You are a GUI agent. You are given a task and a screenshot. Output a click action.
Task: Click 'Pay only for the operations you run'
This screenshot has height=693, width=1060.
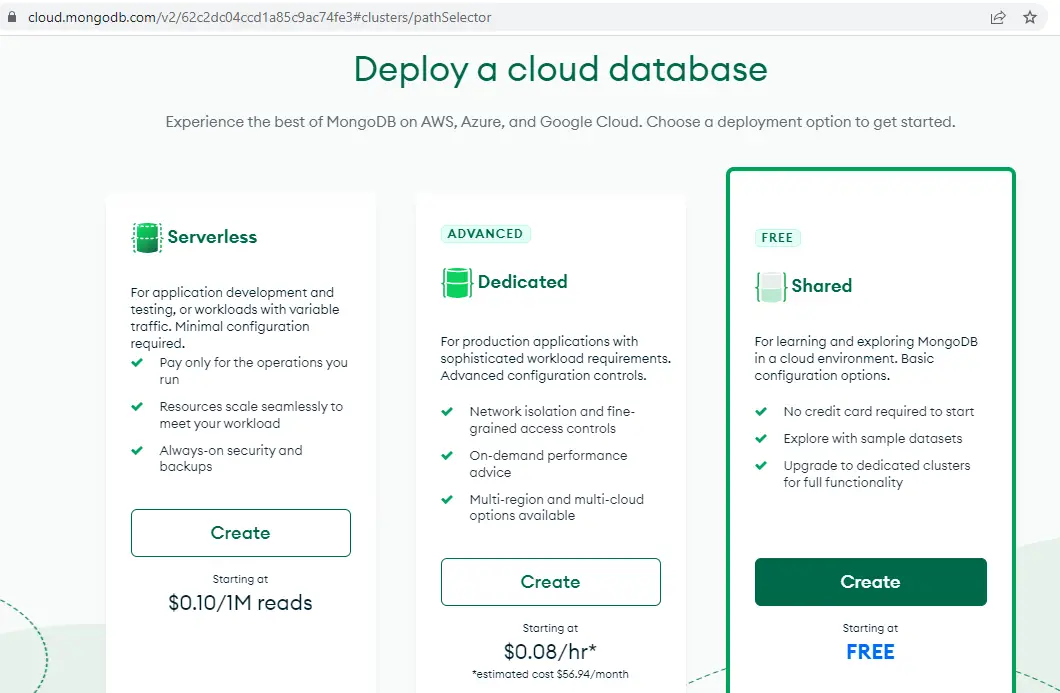point(254,371)
